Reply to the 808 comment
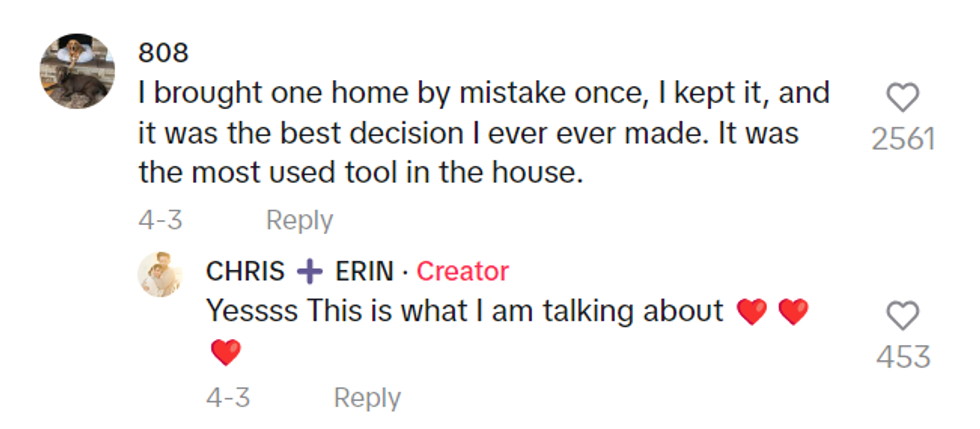Viewport: 980px width, 429px height. (299, 220)
